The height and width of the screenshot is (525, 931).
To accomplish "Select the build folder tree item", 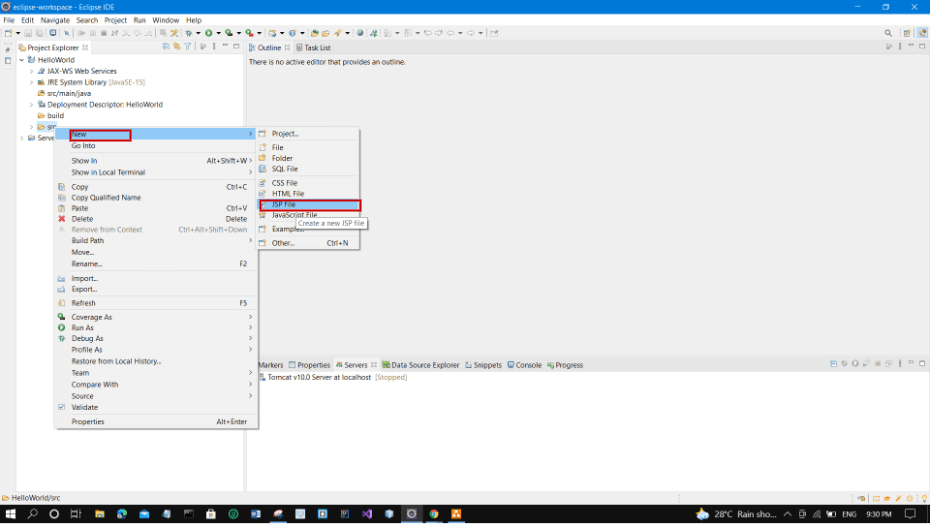I will [x=50, y=116].
